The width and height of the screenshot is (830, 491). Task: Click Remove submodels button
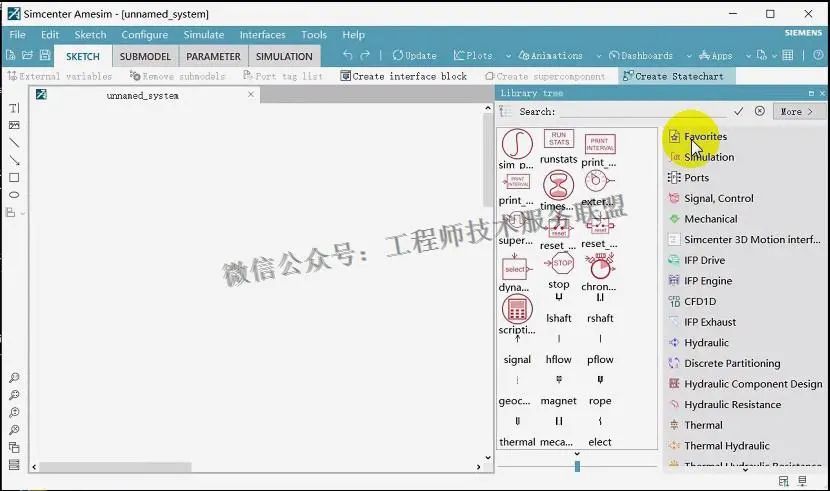[178, 76]
